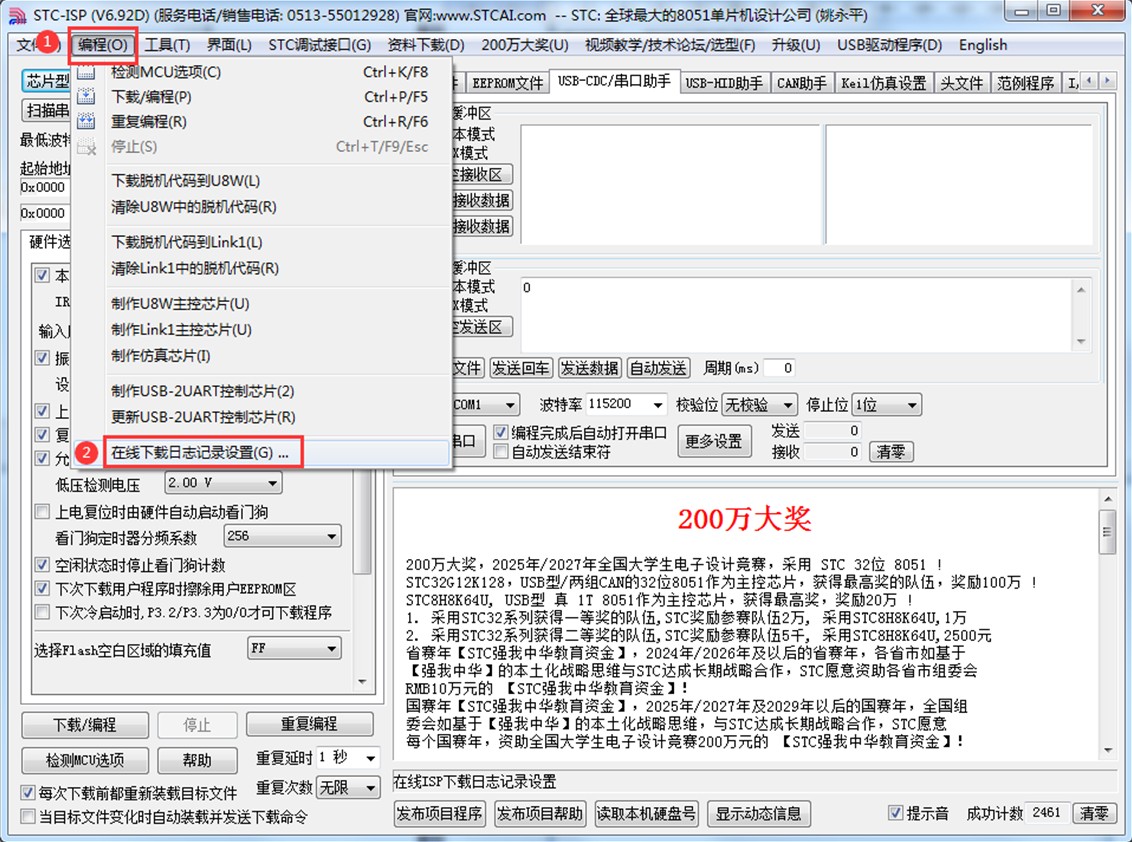Open the STC调试接口(G) menu
The width and height of the screenshot is (1132, 842).
tap(320, 45)
